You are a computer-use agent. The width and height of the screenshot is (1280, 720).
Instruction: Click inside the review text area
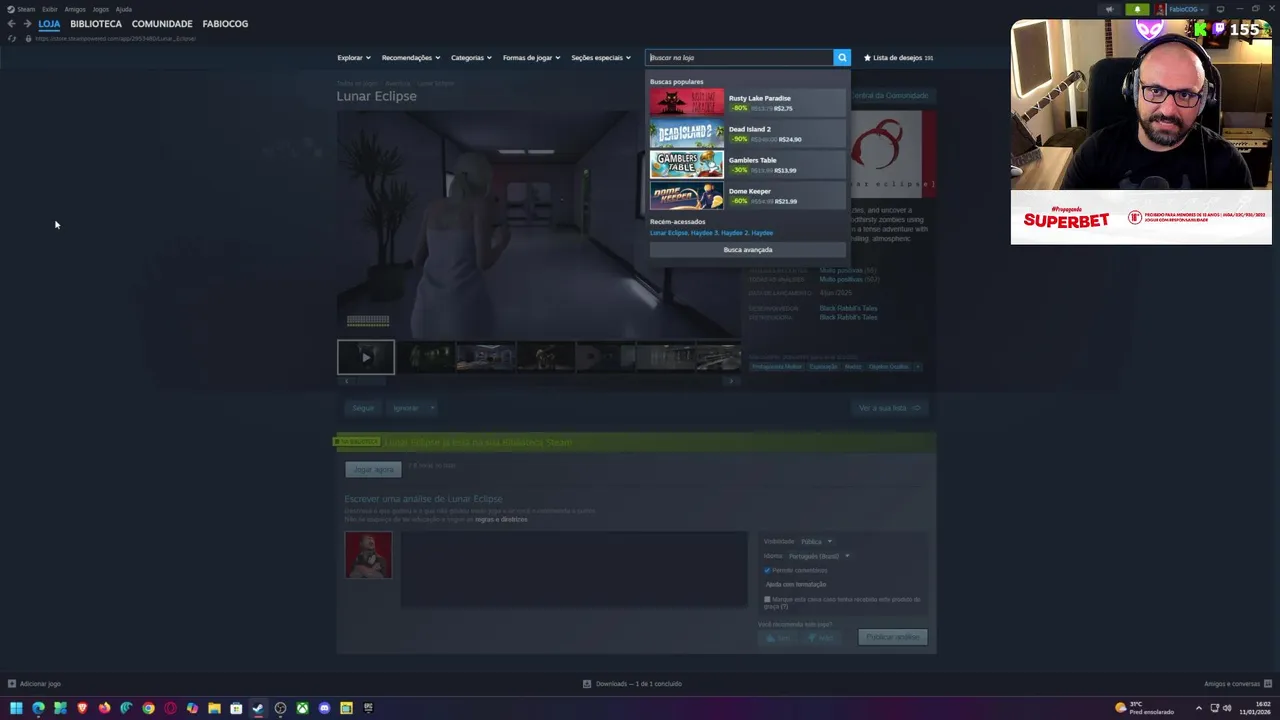click(574, 569)
